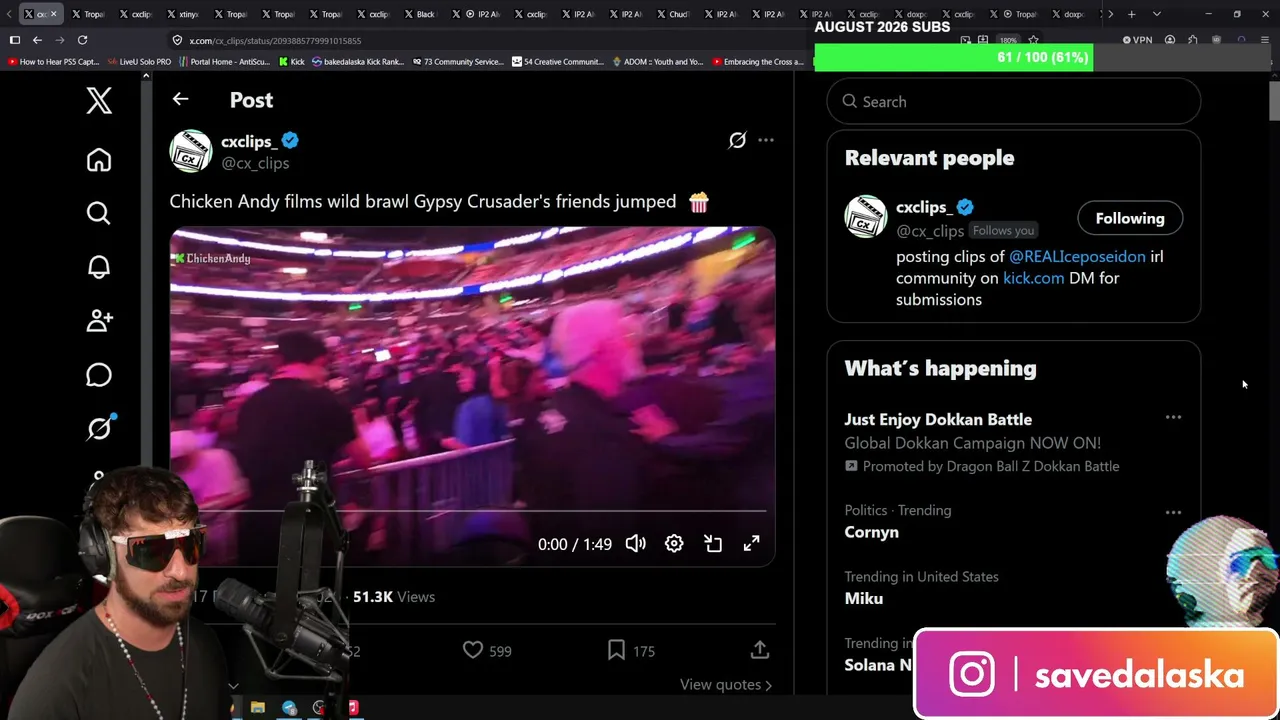Click the 51.3K Views count
Screen dimensions: 1280x720
(394, 597)
